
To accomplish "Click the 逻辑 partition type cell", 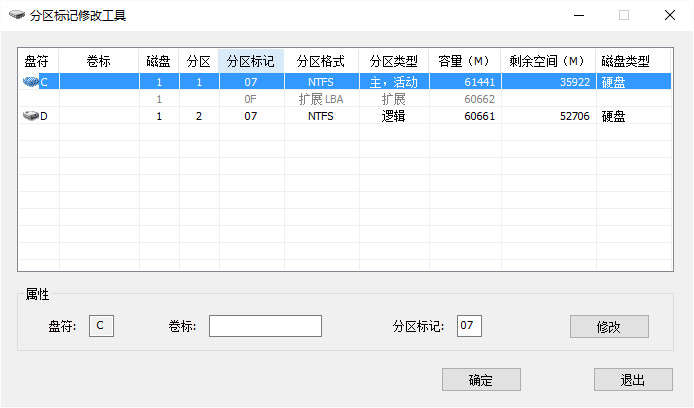I will coord(393,116).
